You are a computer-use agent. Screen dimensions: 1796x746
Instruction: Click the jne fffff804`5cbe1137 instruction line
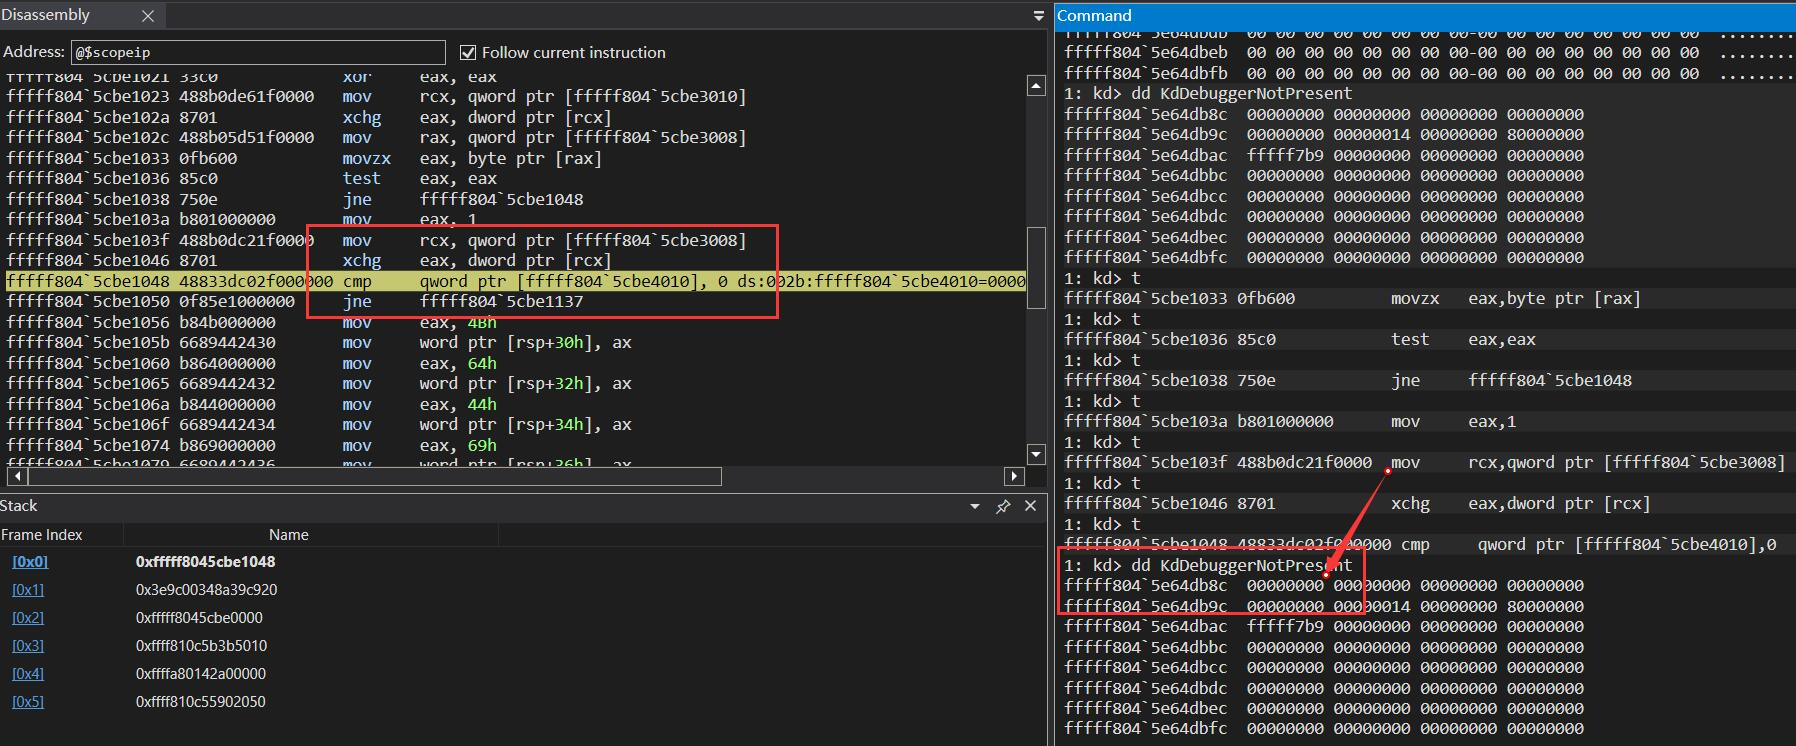click(x=295, y=302)
